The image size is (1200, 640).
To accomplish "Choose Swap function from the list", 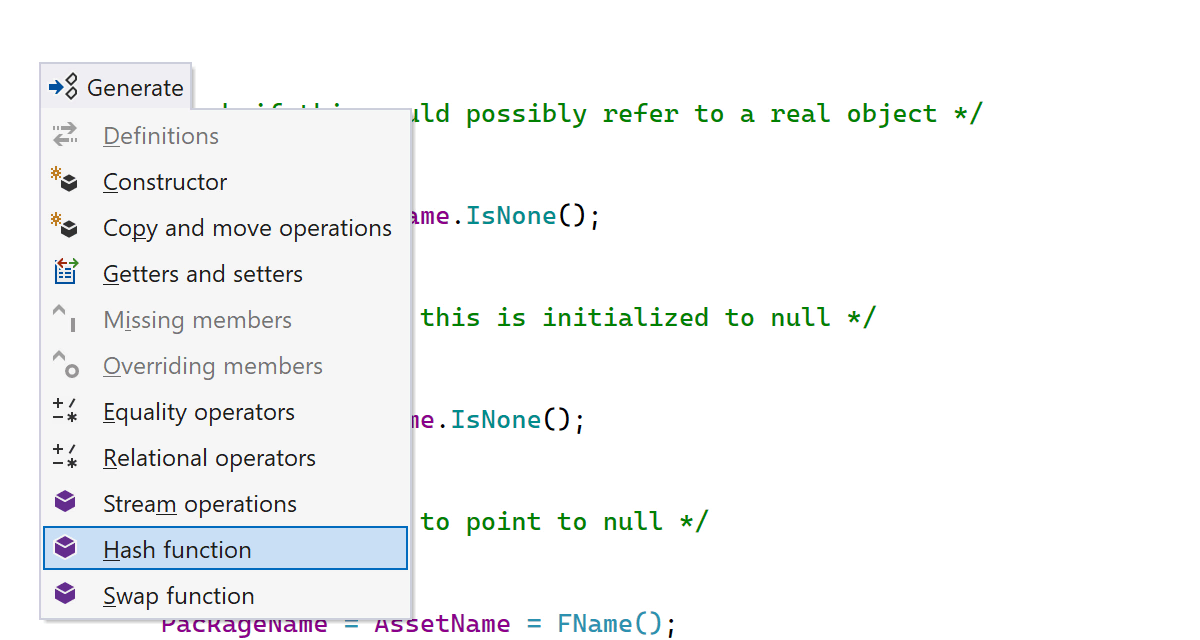I will (x=179, y=596).
